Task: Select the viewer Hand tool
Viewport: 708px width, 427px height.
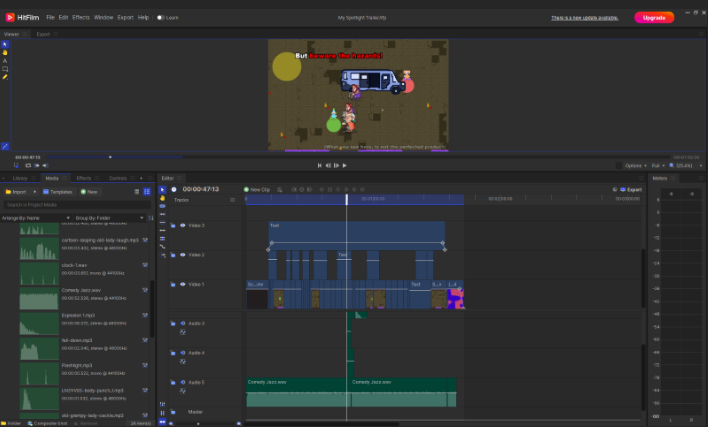Action: (x=5, y=52)
